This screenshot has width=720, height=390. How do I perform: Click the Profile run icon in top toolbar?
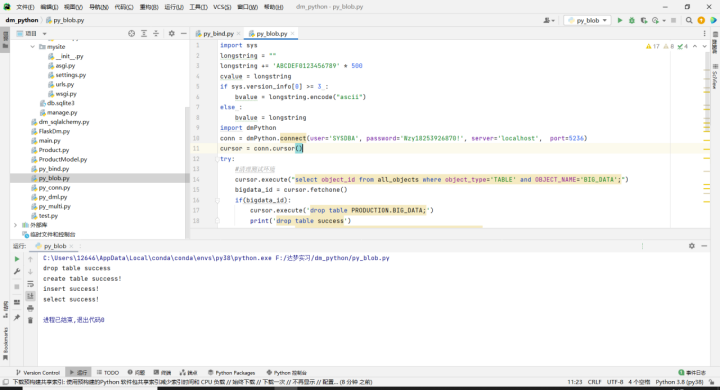(655, 20)
